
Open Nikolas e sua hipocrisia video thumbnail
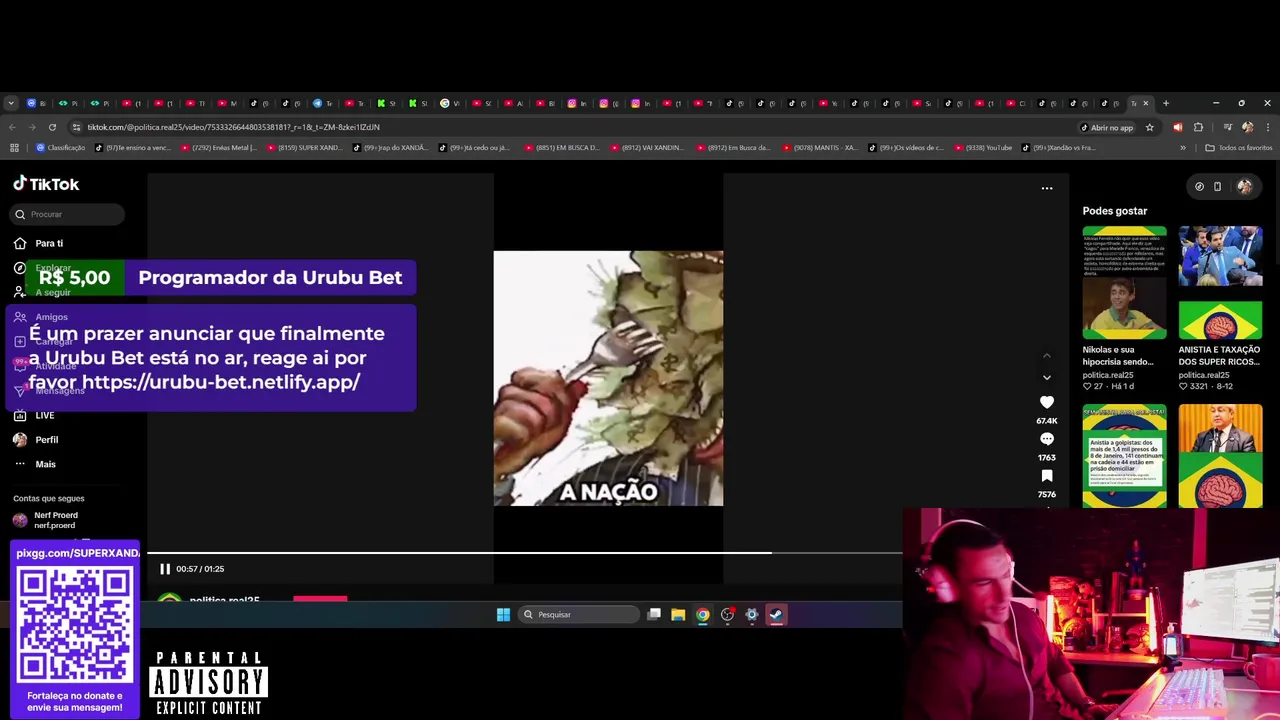tap(1124, 282)
